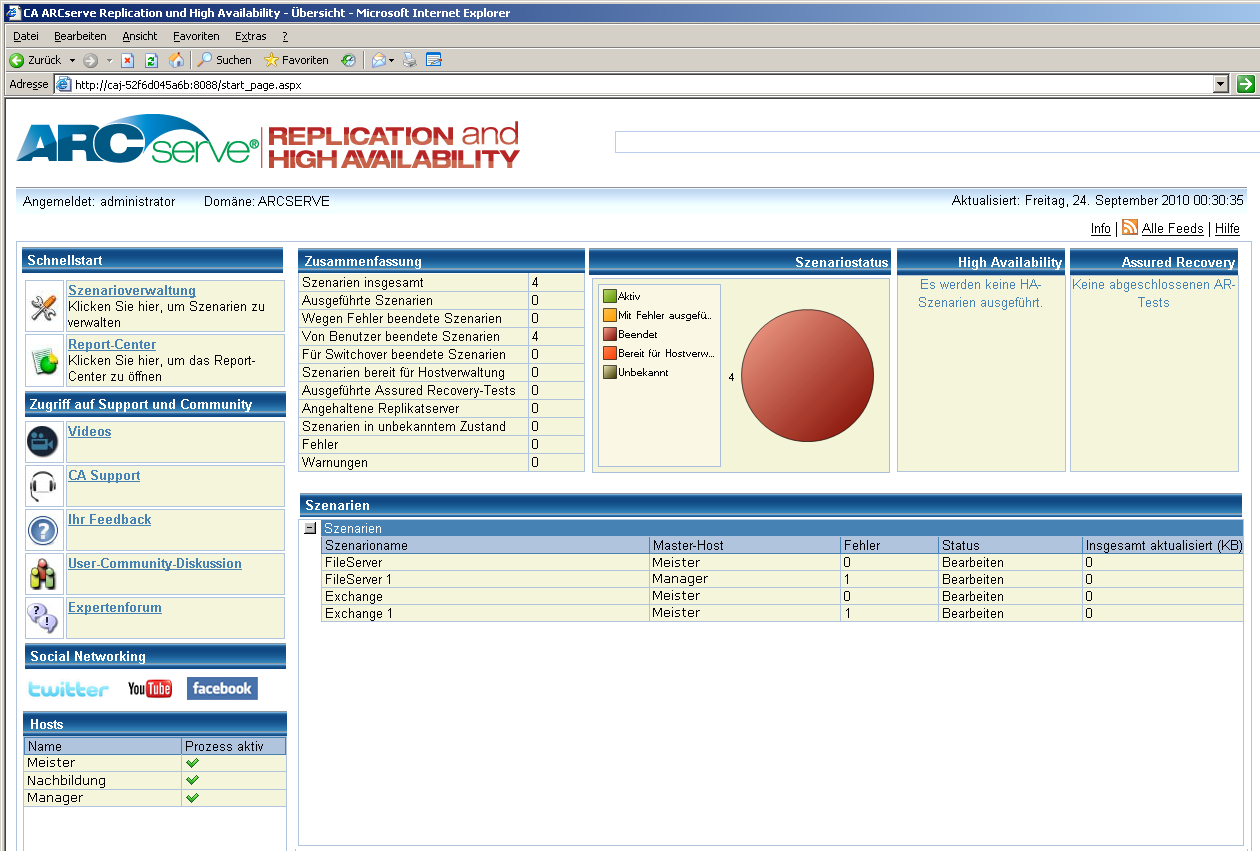Click the Ihr Feedback question mark icon

tap(43, 530)
